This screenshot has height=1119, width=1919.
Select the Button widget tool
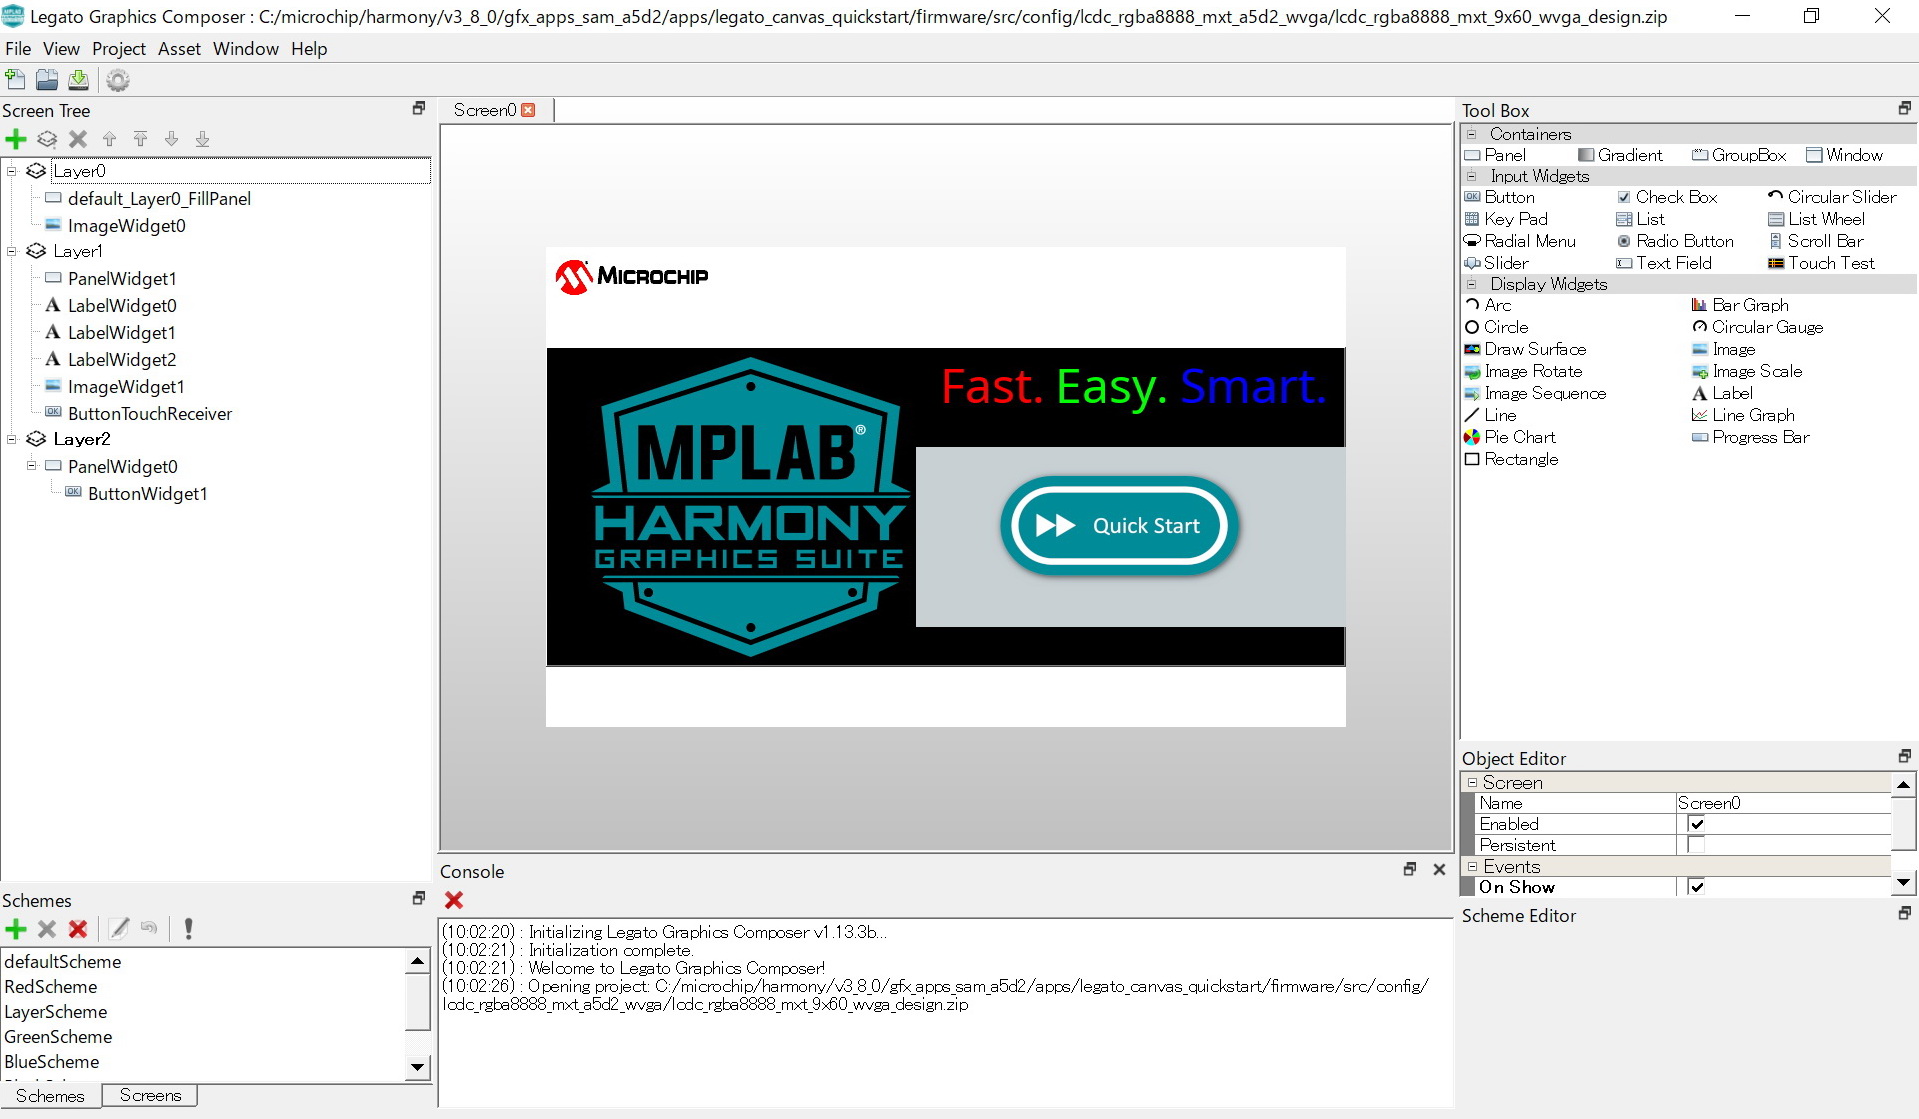pyautogui.click(x=1499, y=197)
